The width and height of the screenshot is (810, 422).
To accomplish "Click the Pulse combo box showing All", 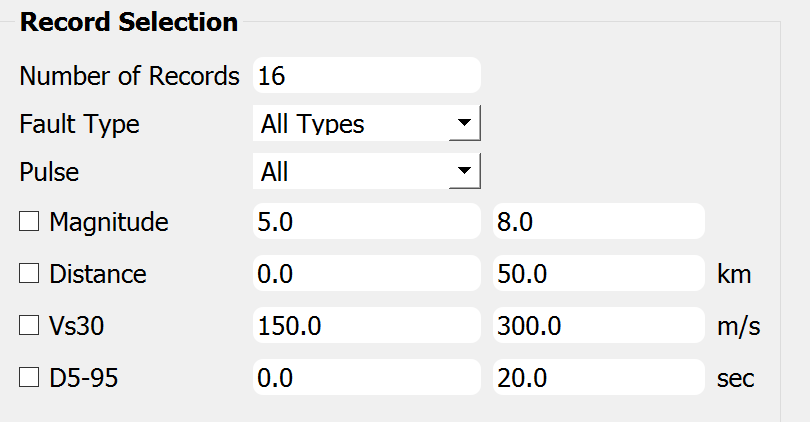I will (367, 171).
